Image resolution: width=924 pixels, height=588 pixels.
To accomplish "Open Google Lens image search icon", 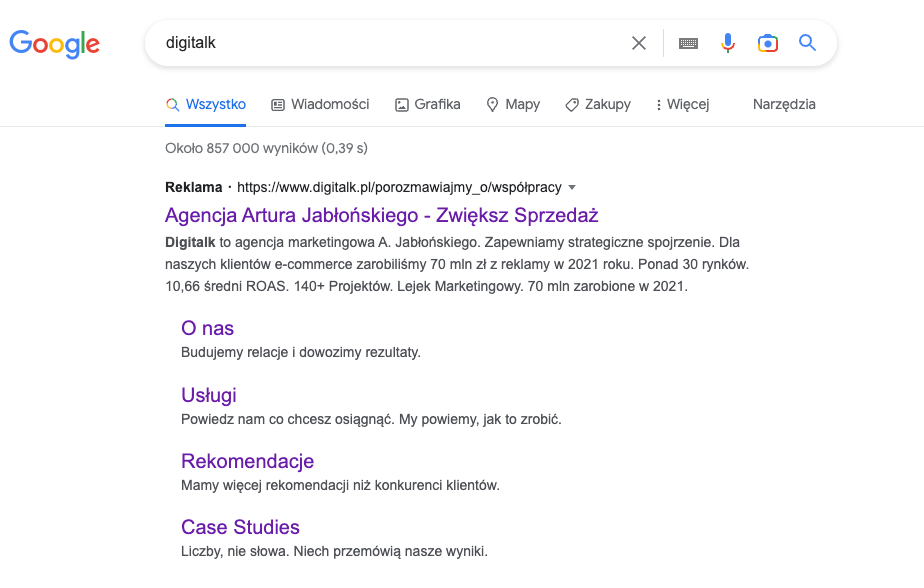I will [x=767, y=43].
